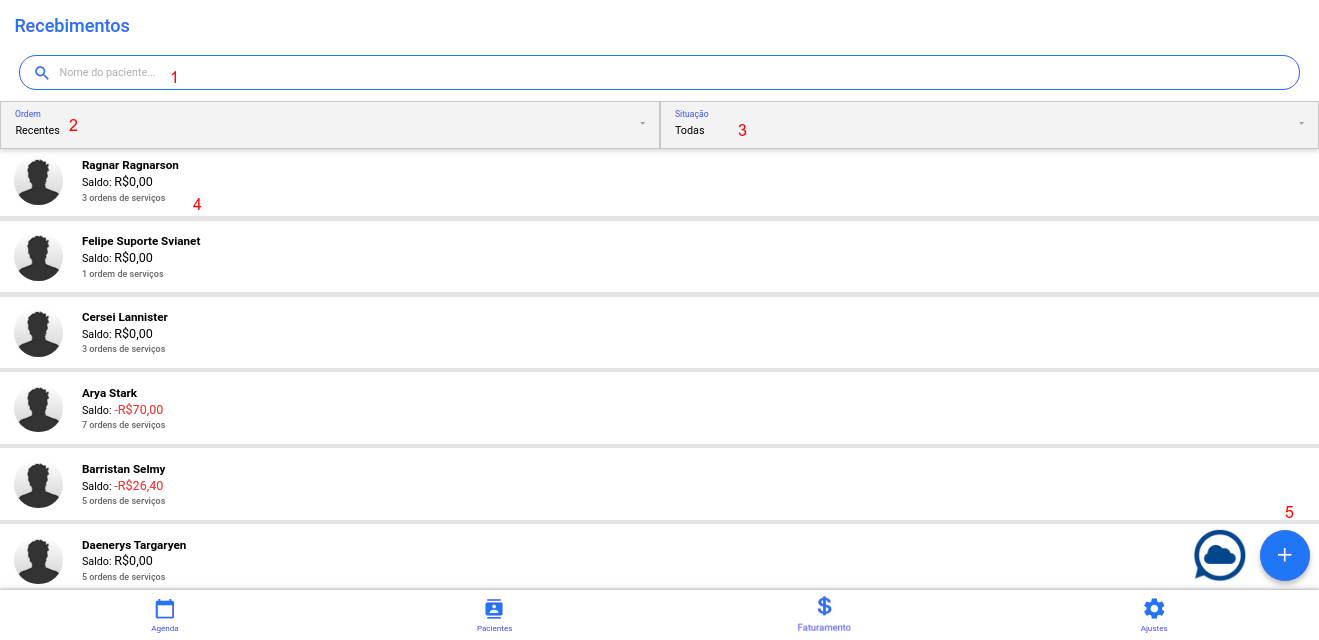Switch to the Pacientes tab label
The height and width of the screenshot is (640, 1319).
click(494, 628)
